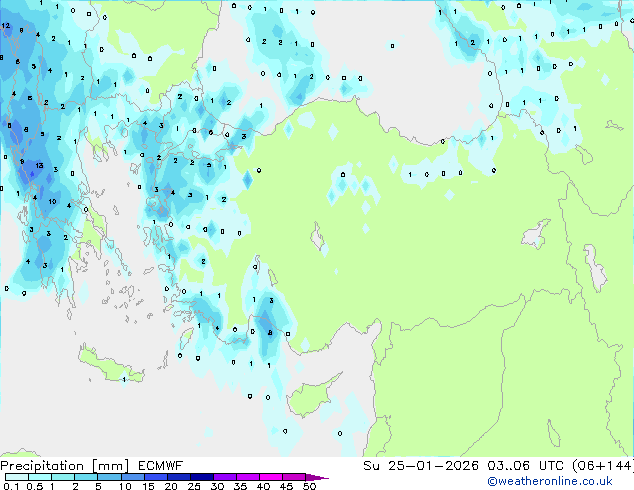
Task: Click the 10 mm map value below the 13
Action: 53,201
